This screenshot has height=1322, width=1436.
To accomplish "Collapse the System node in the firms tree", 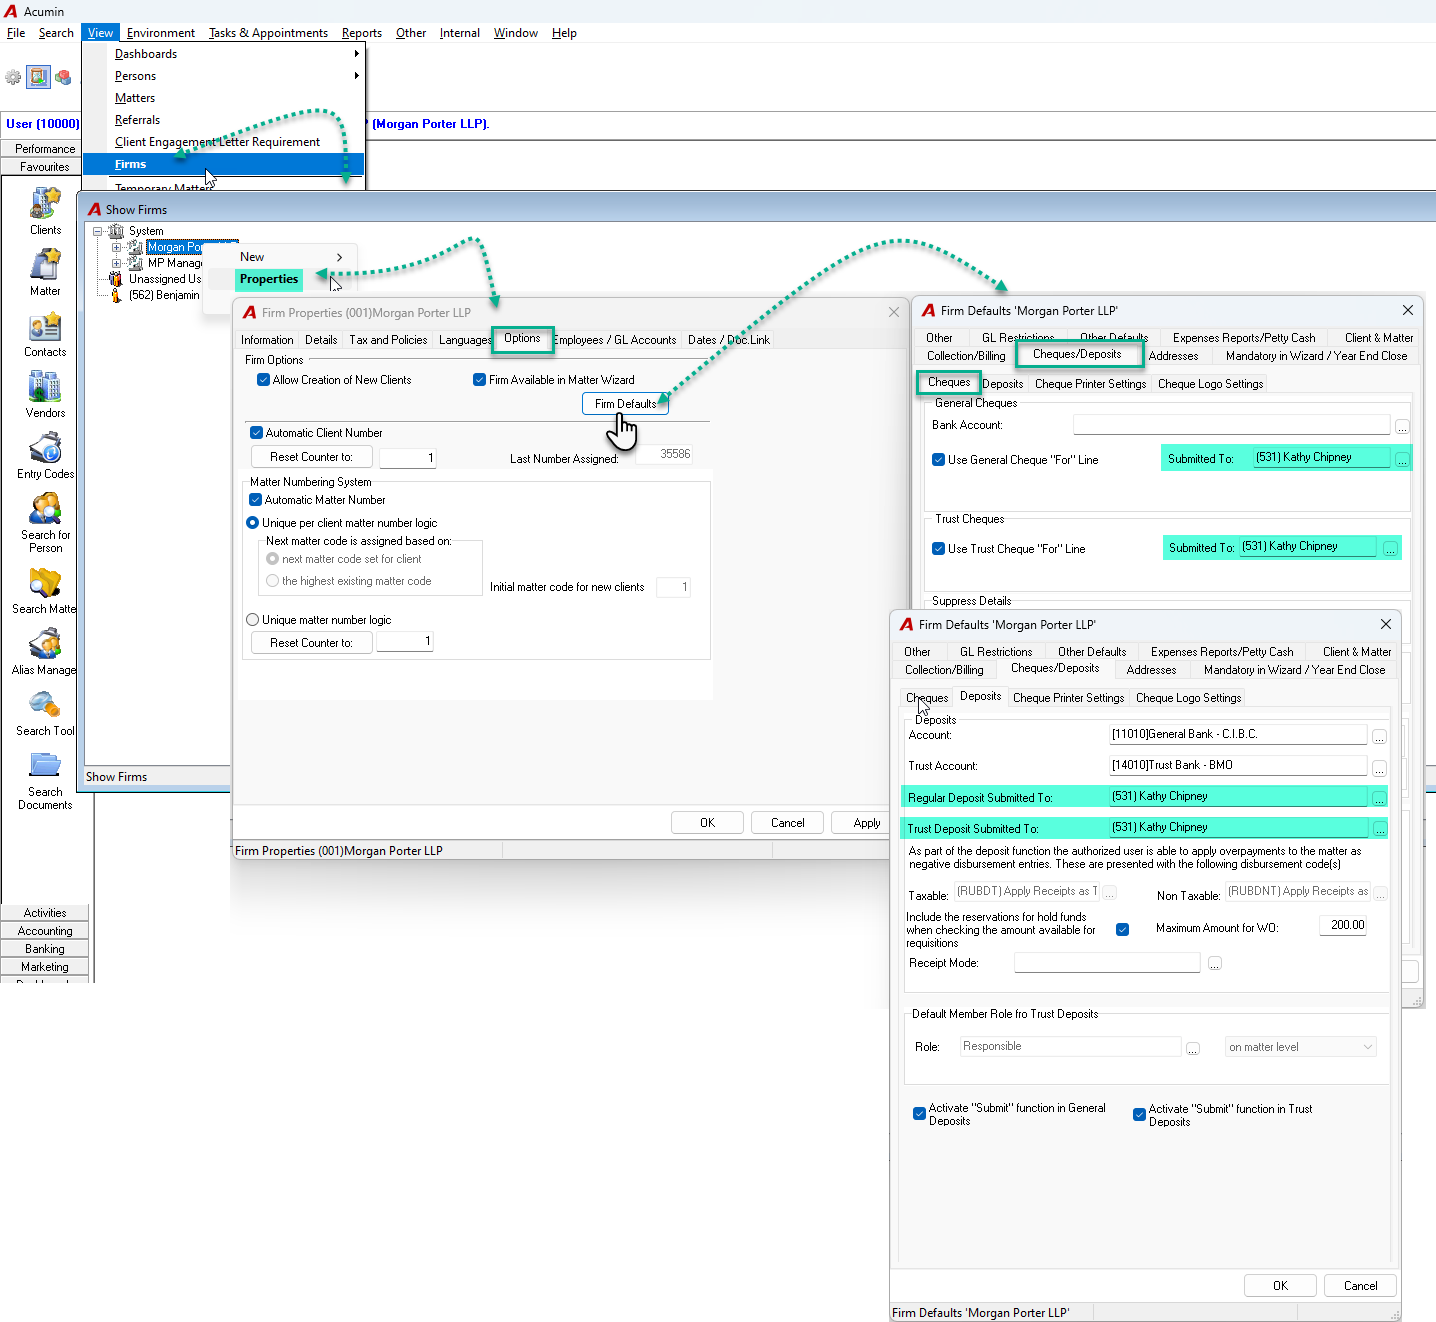I will pos(98,231).
